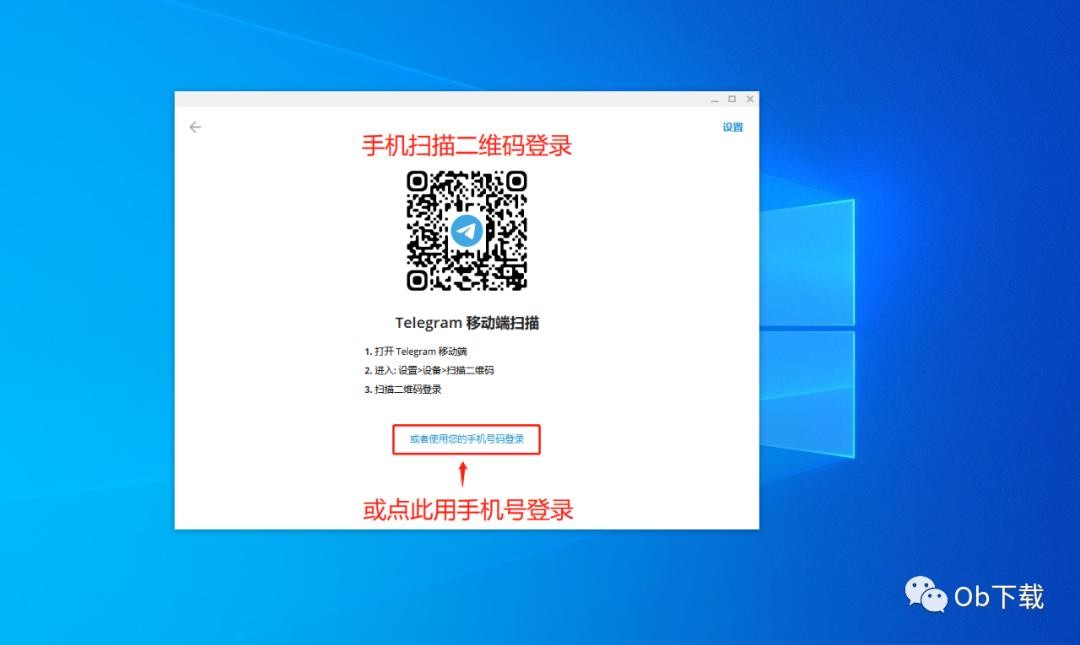Viewport: 1080px width, 645px height.
Task: Click step 3 扫描二维码登录
Action: point(403,389)
